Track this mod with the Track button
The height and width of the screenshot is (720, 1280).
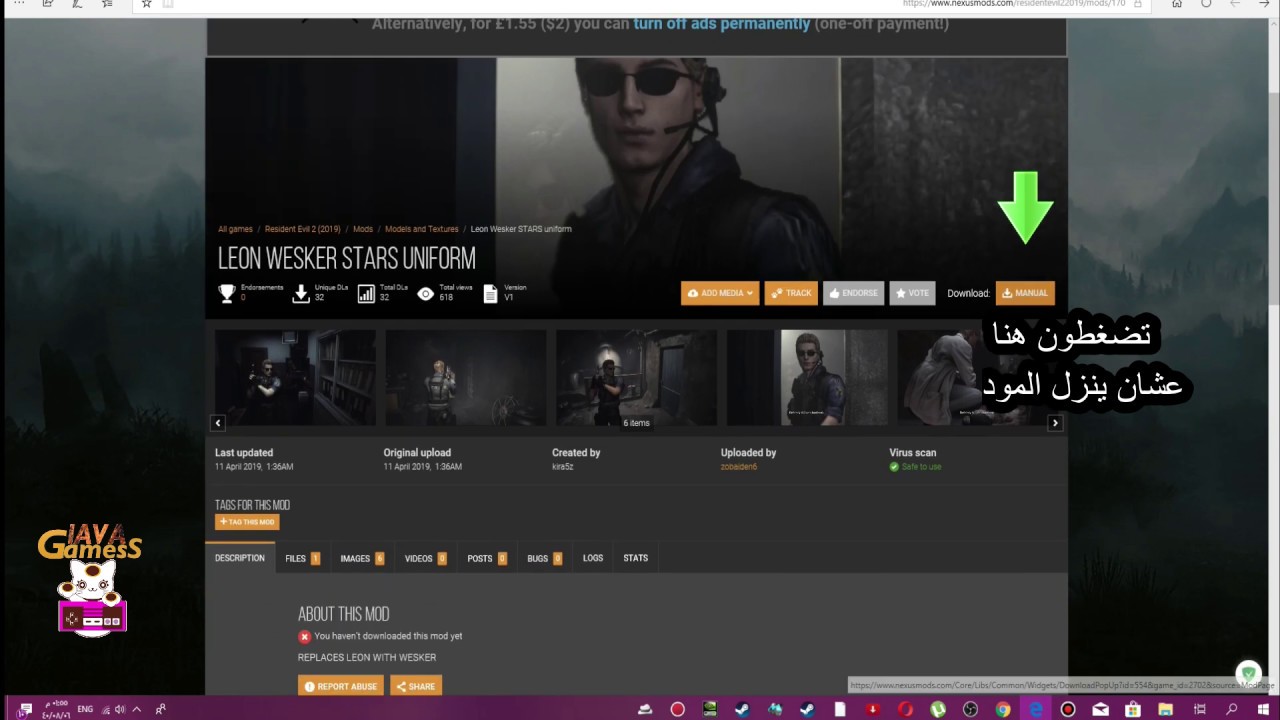click(791, 293)
